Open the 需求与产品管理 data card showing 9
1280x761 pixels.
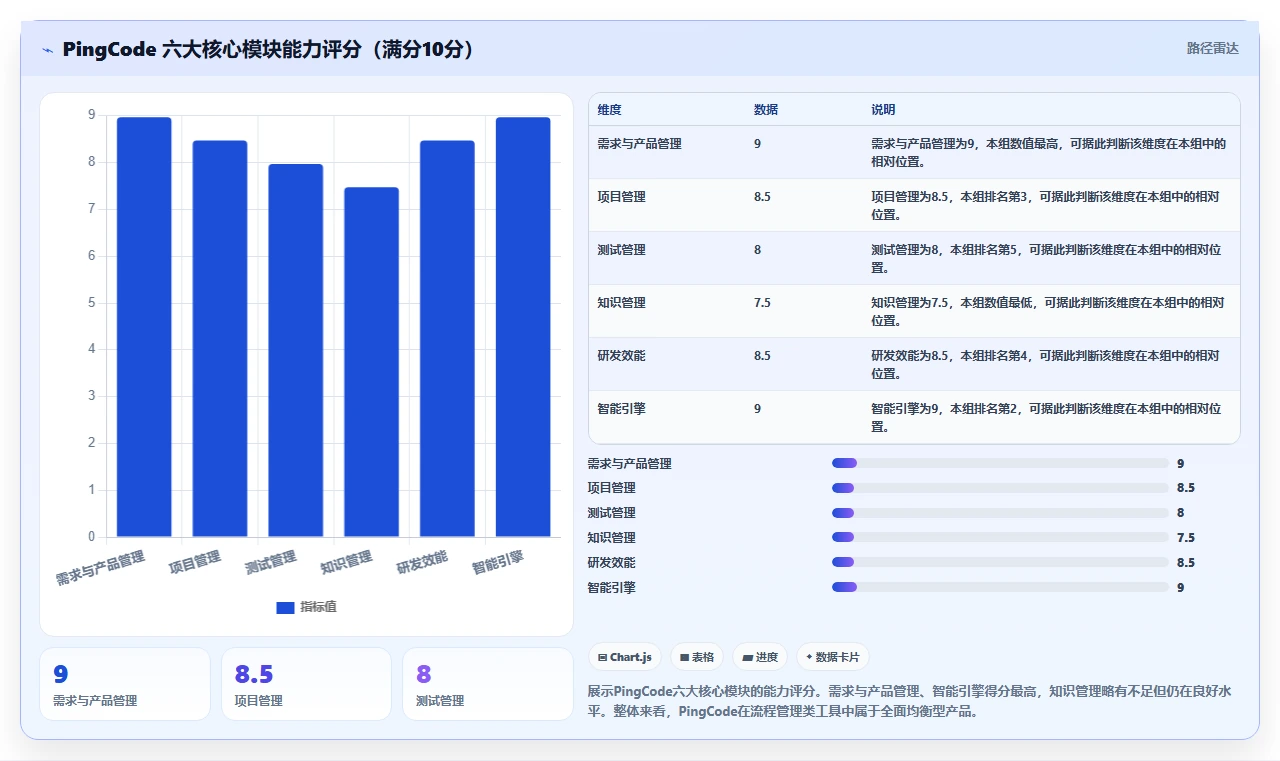coord(125,684)
